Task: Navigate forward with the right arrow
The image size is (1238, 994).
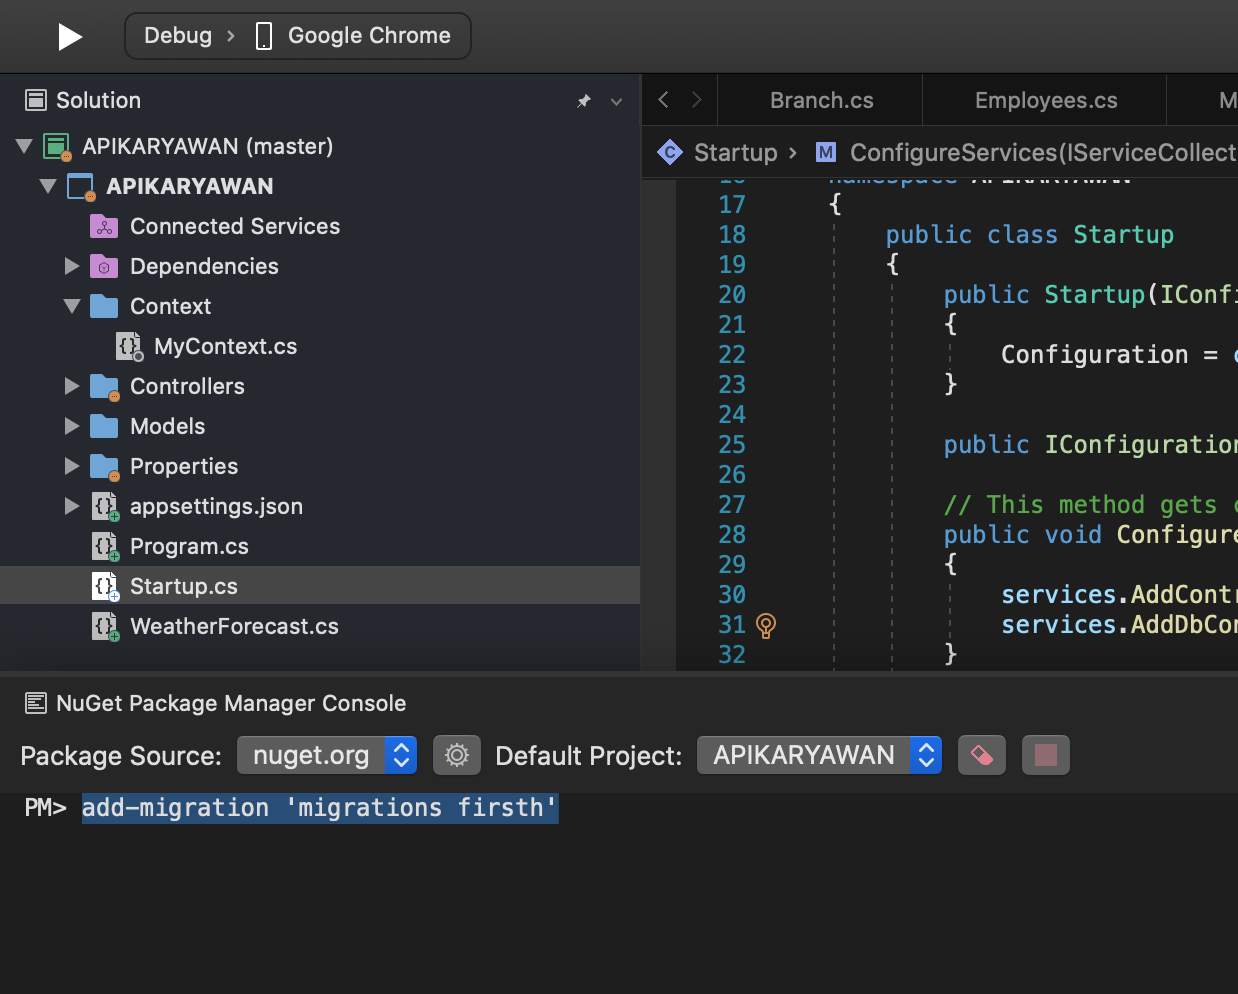Action: click(x=697, y=100)
